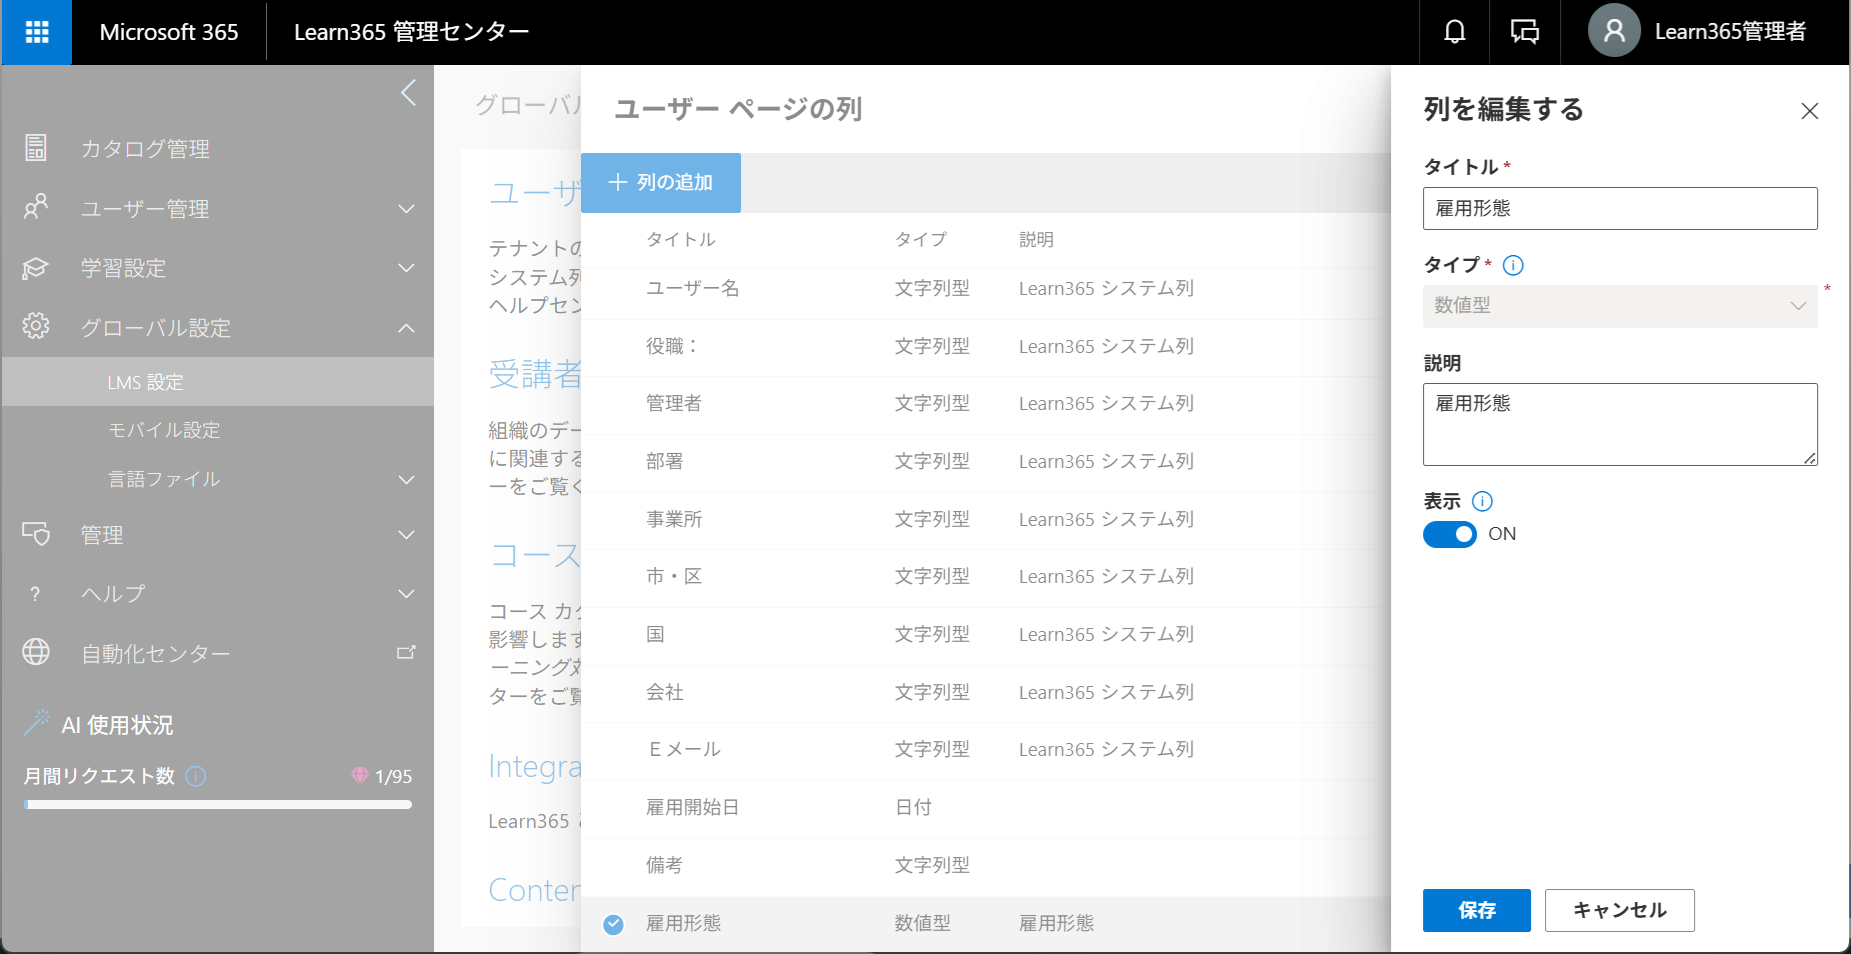
Task: Select the Ｅメール column row
Action: pyautogui.click(x=985, y=750)
